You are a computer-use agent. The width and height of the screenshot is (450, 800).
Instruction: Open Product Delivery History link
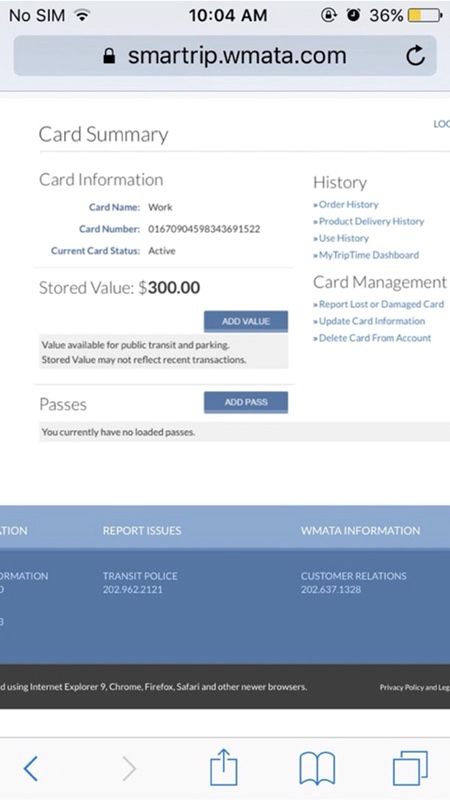click(369, 221)
